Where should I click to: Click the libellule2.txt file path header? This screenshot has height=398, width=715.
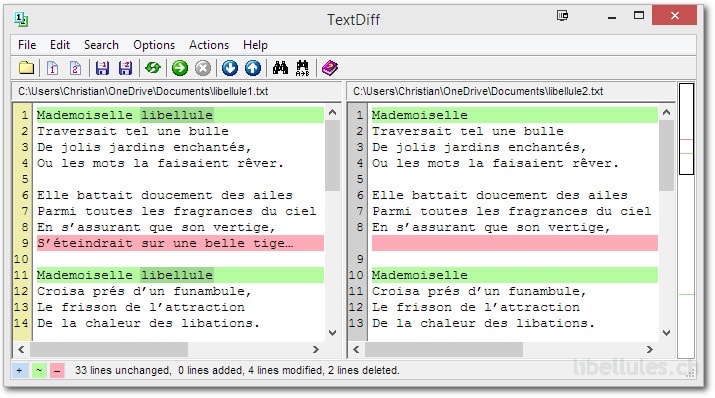(478, 91)
